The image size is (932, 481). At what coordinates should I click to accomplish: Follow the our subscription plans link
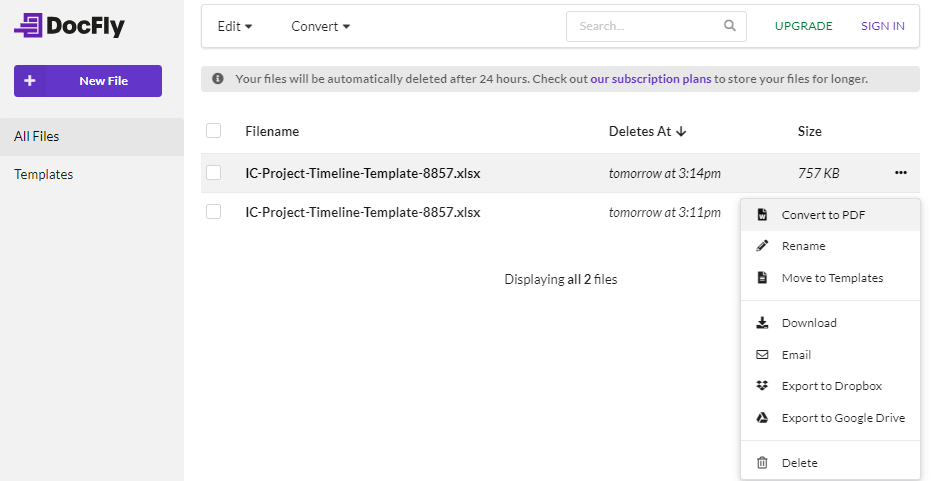point(650,79)
